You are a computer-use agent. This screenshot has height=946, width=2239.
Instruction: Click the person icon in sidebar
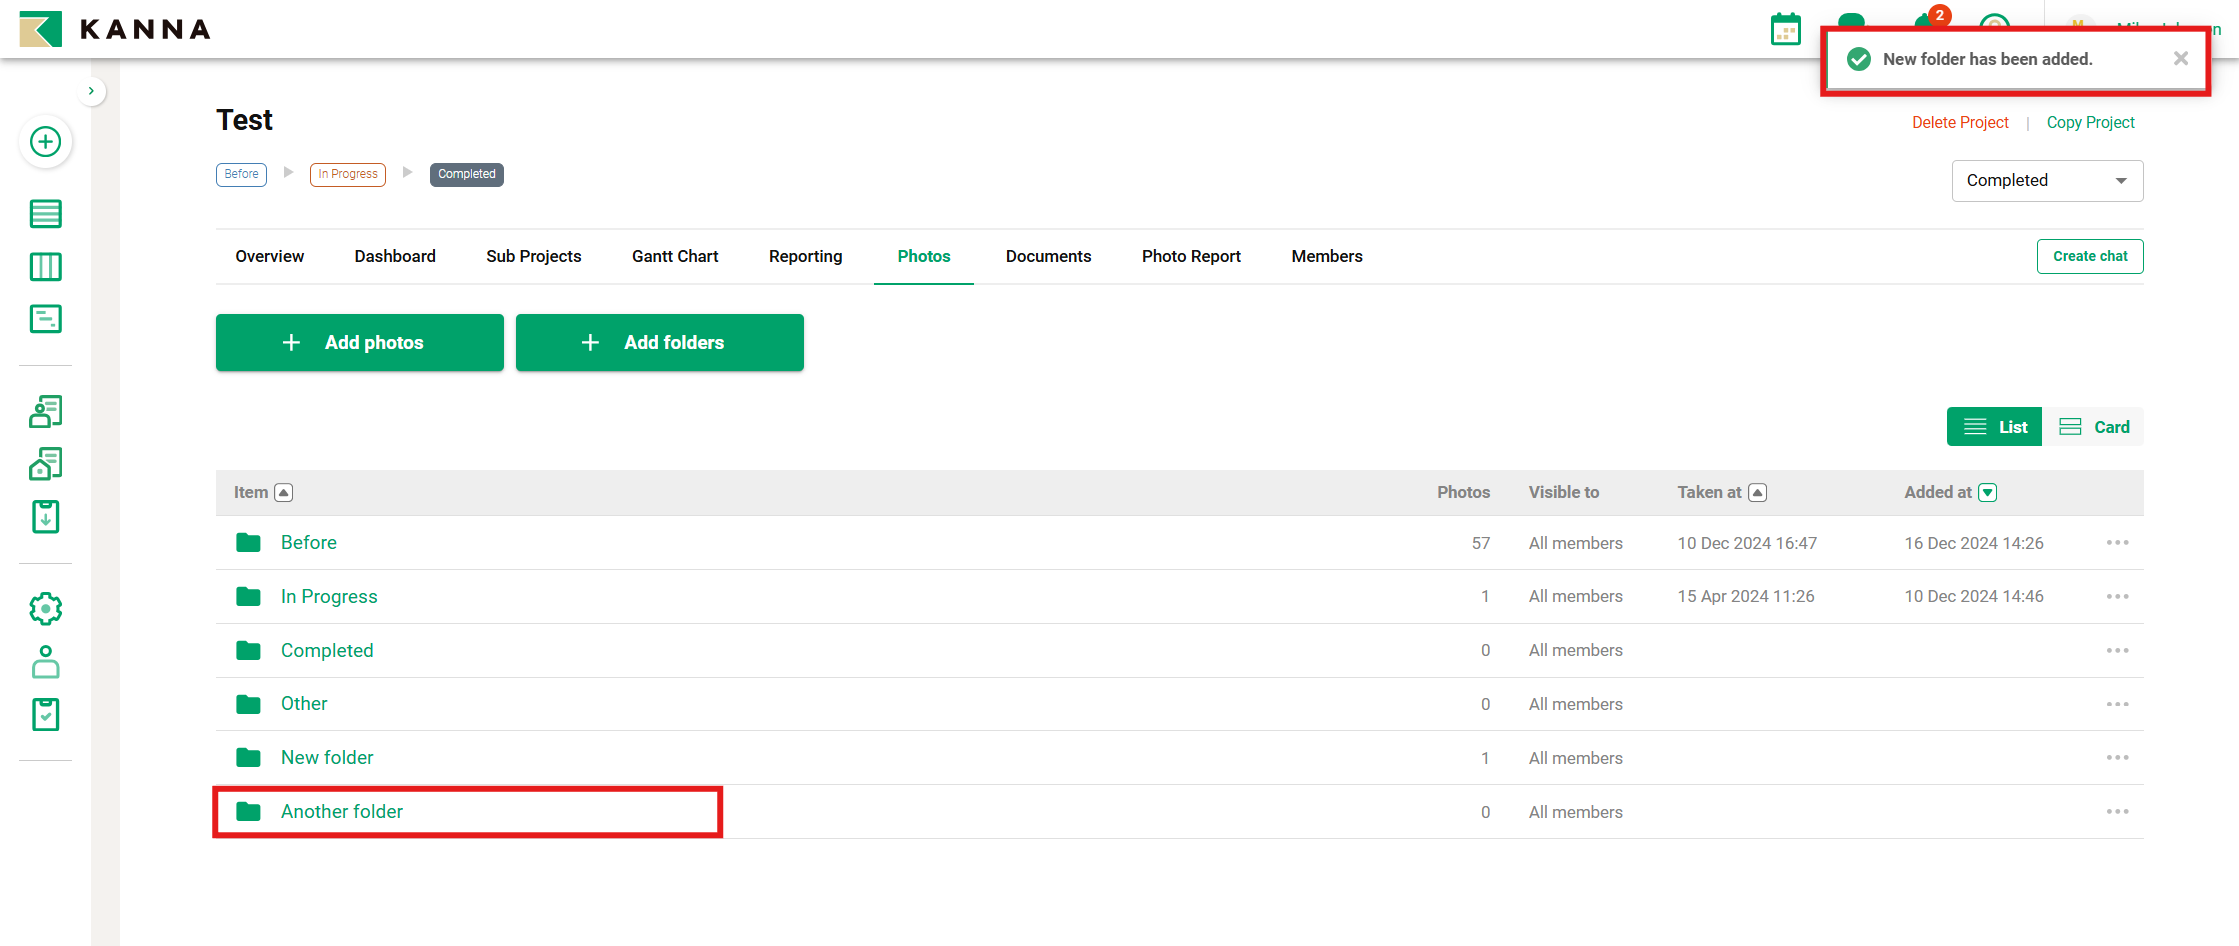(x=45, y=662)
